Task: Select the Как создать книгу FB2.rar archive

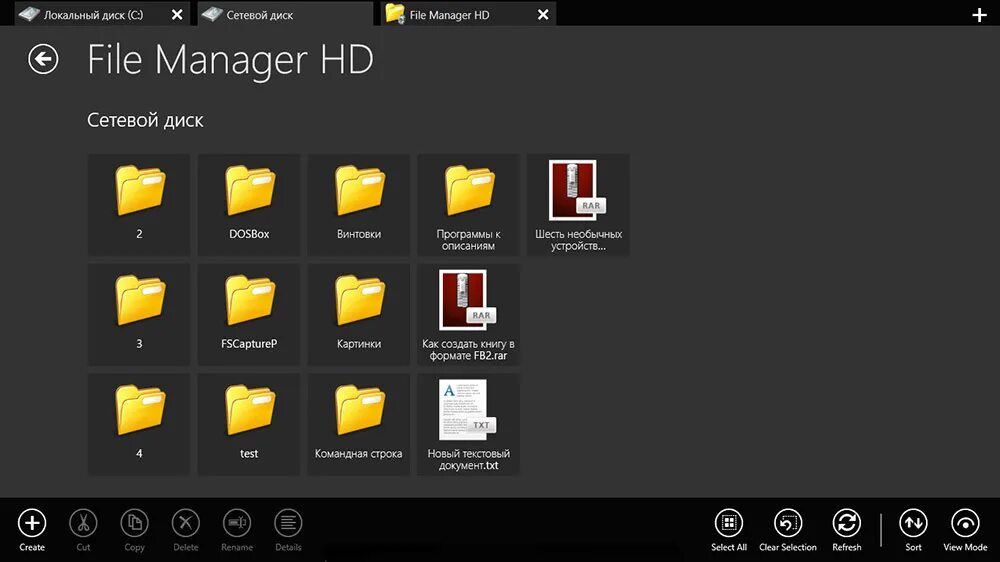Action: (468, 314)
